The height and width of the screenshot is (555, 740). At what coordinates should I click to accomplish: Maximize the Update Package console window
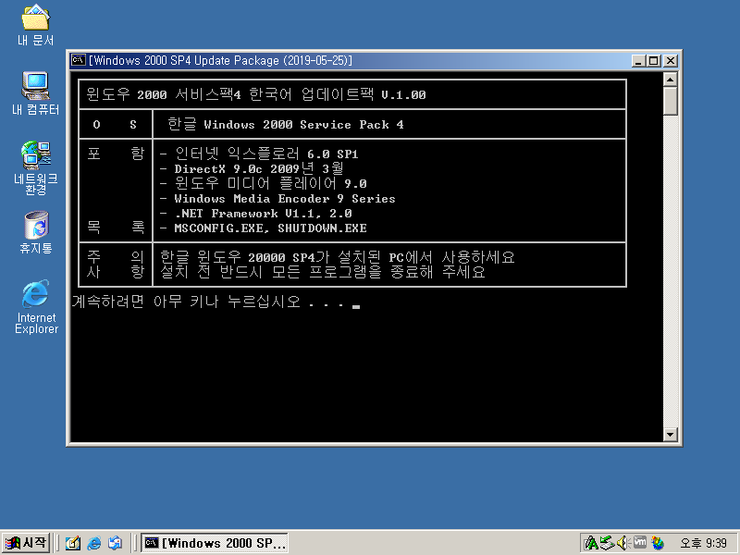pos(654,61)
